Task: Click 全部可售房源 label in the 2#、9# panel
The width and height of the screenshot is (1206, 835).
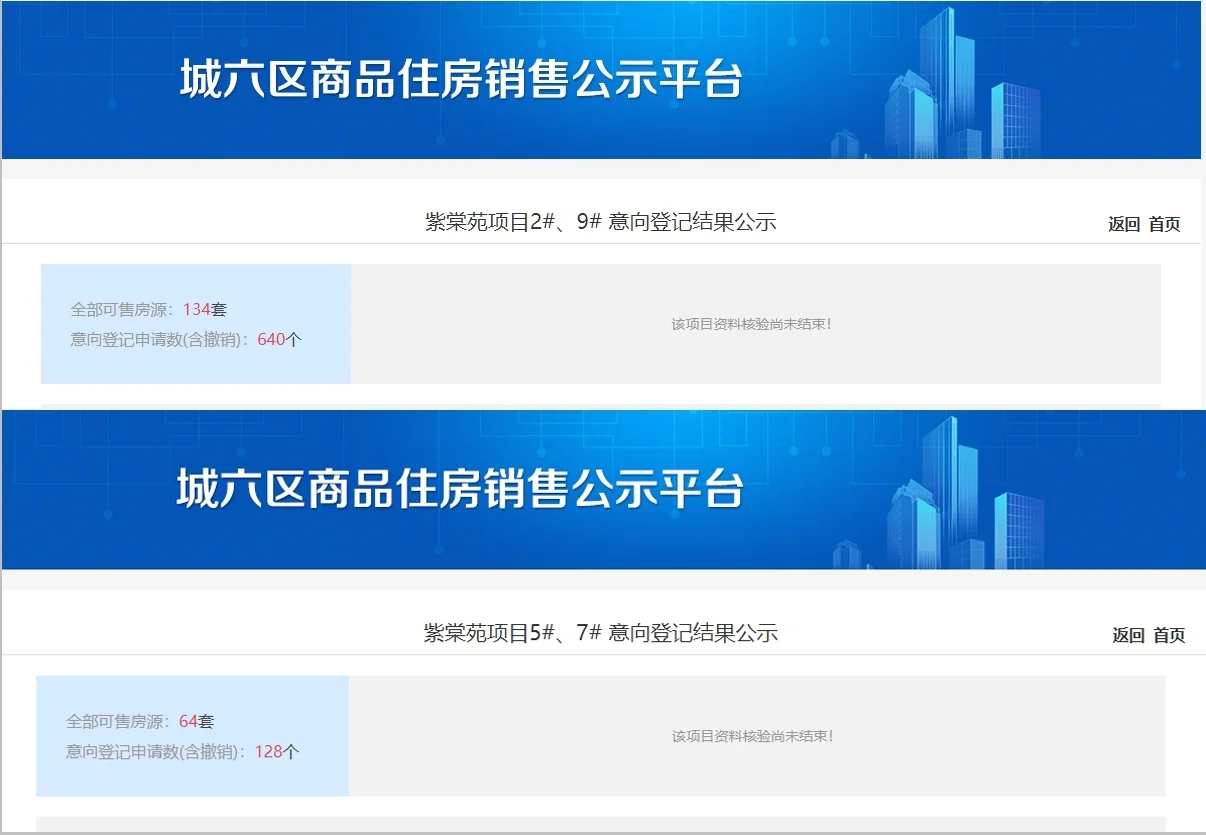Action: pyautogui.click(x=121, y=310)
